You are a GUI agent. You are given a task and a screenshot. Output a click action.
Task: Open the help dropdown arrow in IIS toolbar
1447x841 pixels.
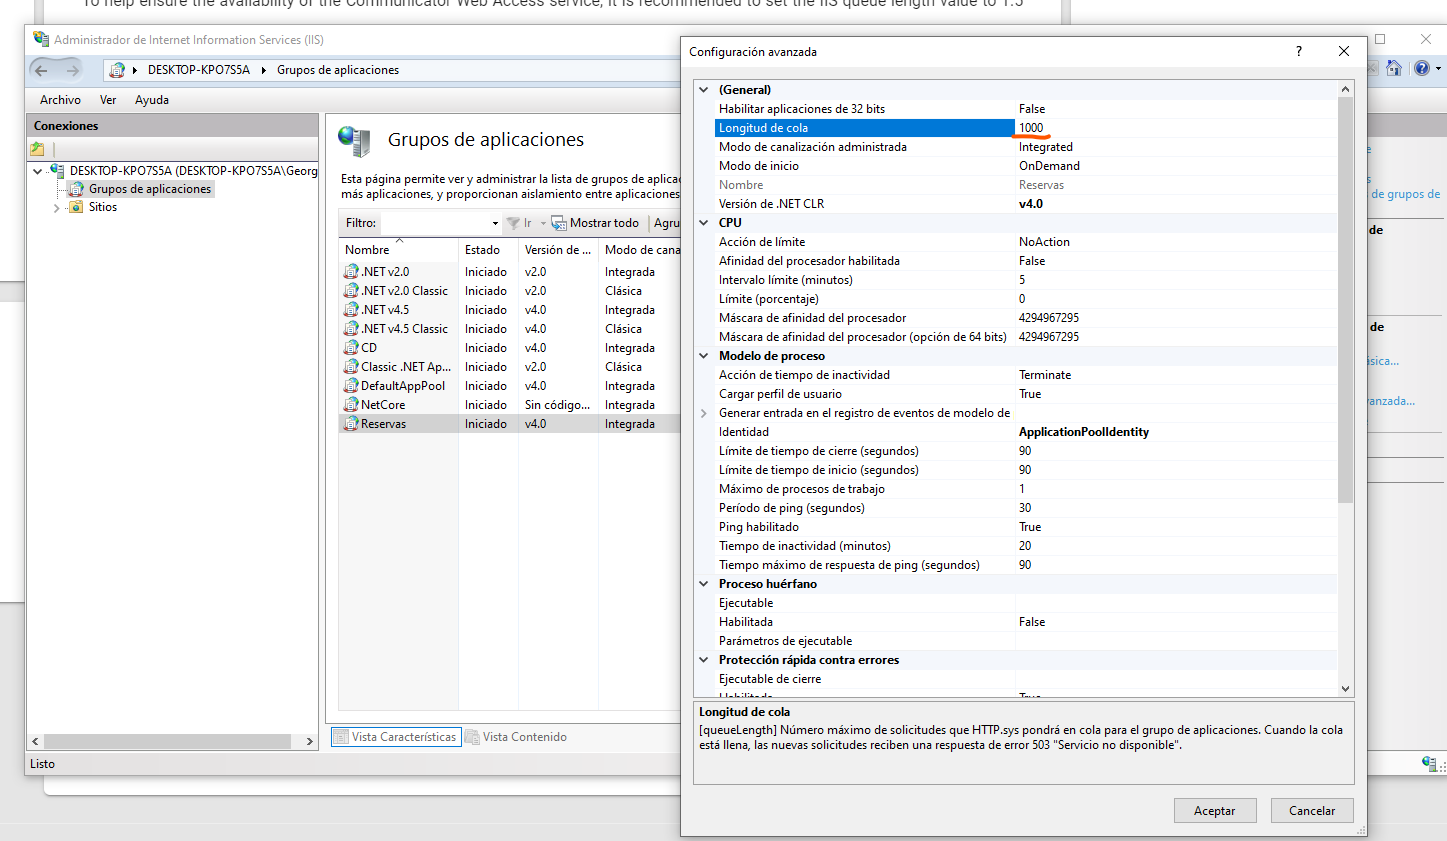[1438, 68]
